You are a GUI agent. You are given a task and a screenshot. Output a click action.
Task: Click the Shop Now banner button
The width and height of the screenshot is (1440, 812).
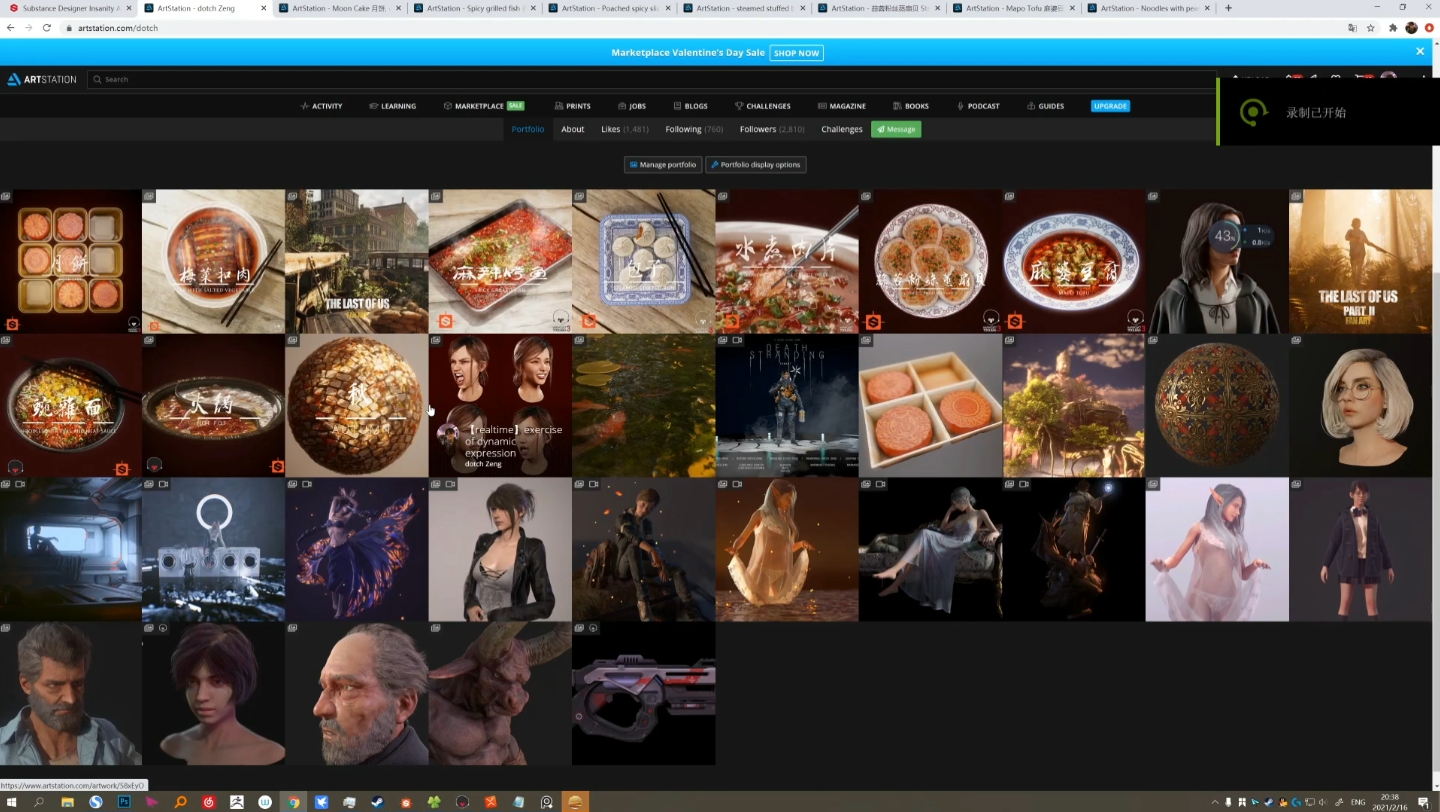(x=797, y=53)
